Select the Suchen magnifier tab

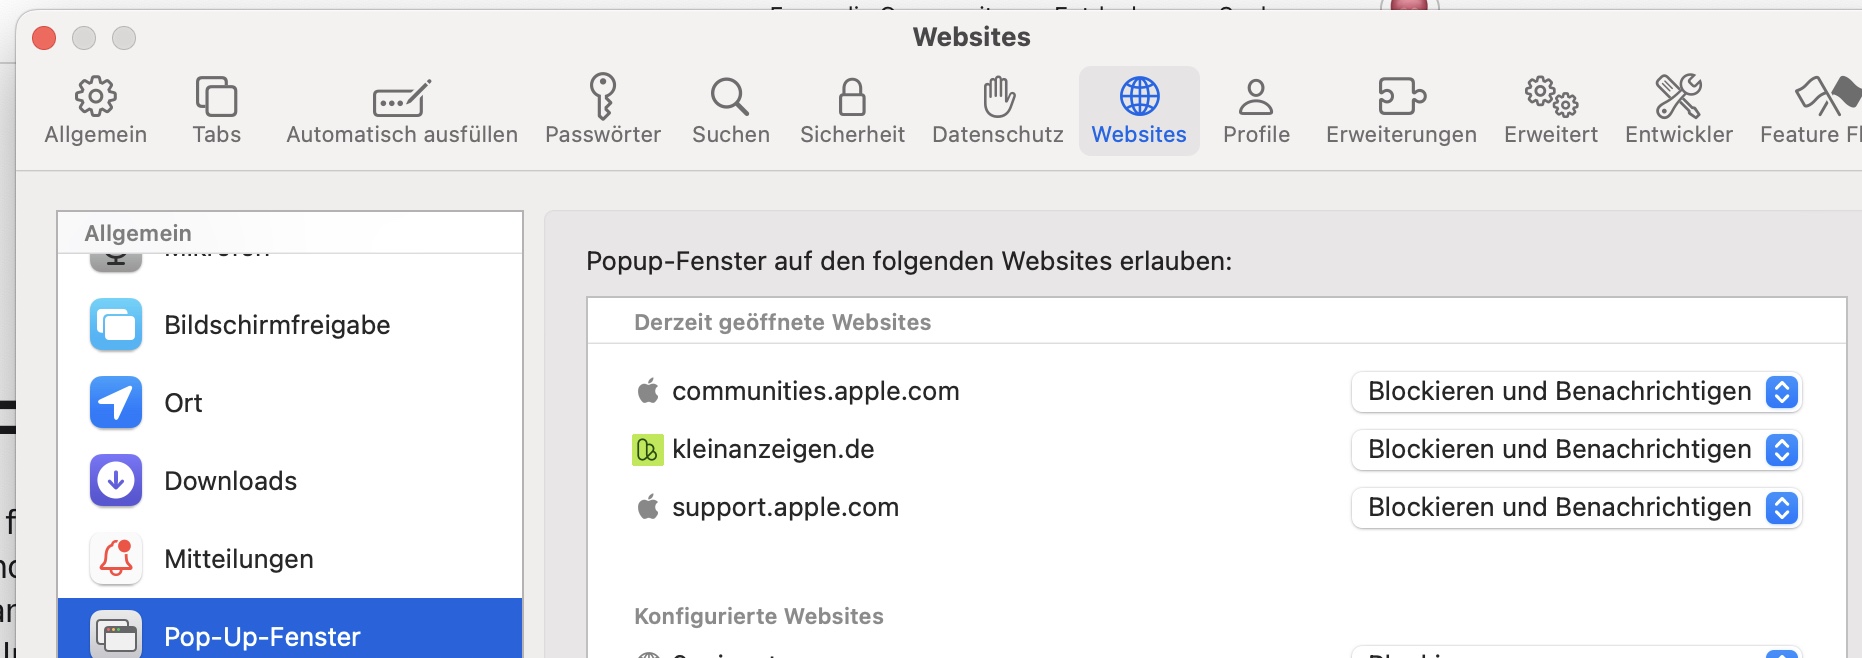pos(731,110)
